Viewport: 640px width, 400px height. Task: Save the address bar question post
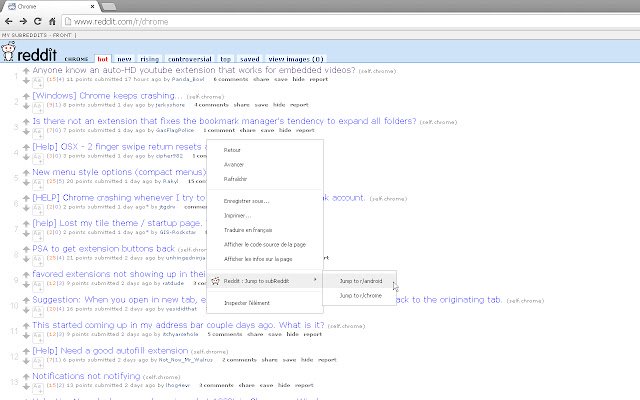coord(275,334)
